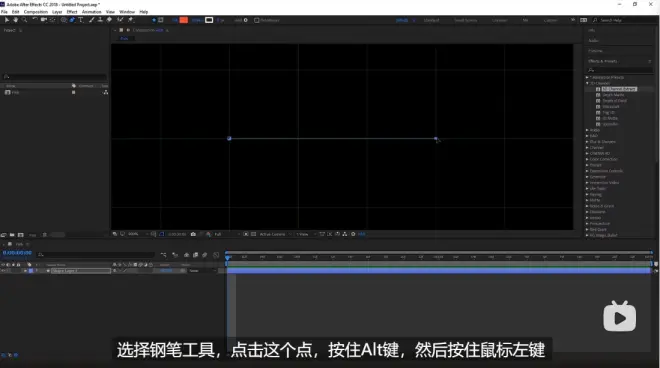Click the timeline Motion Blur enable icon
Viewport: 660px width, 368px height.
coord(205,255)
